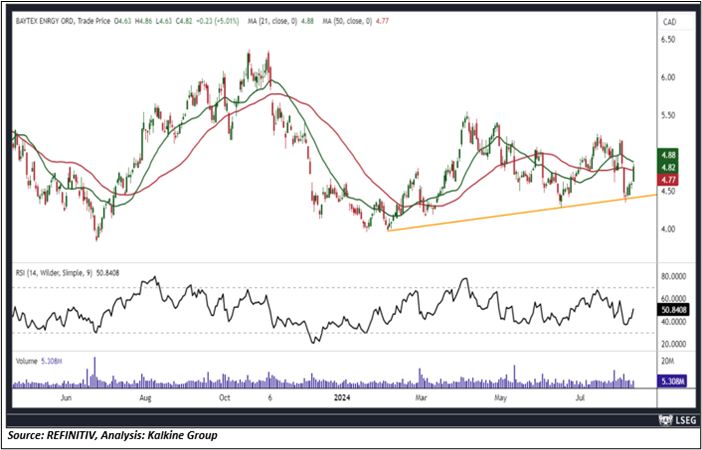Click the LSEG logo
Viewport: 702px width, 450px height.
678,420
